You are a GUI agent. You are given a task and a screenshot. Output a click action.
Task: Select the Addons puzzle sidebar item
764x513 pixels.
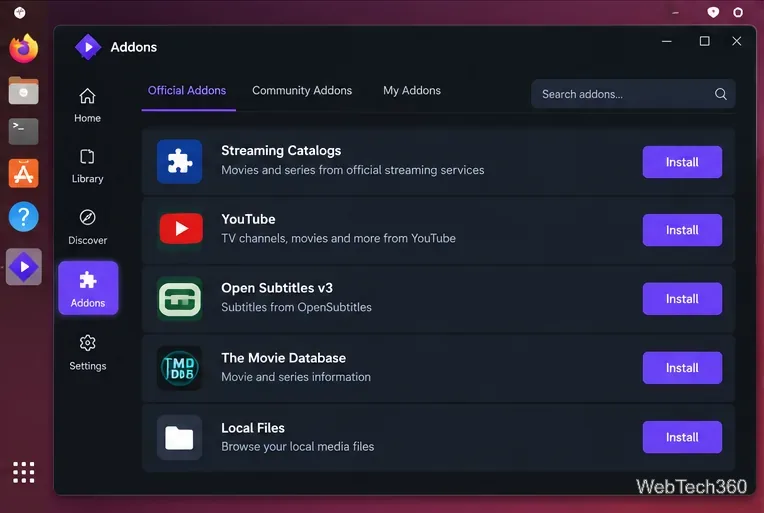88,288
